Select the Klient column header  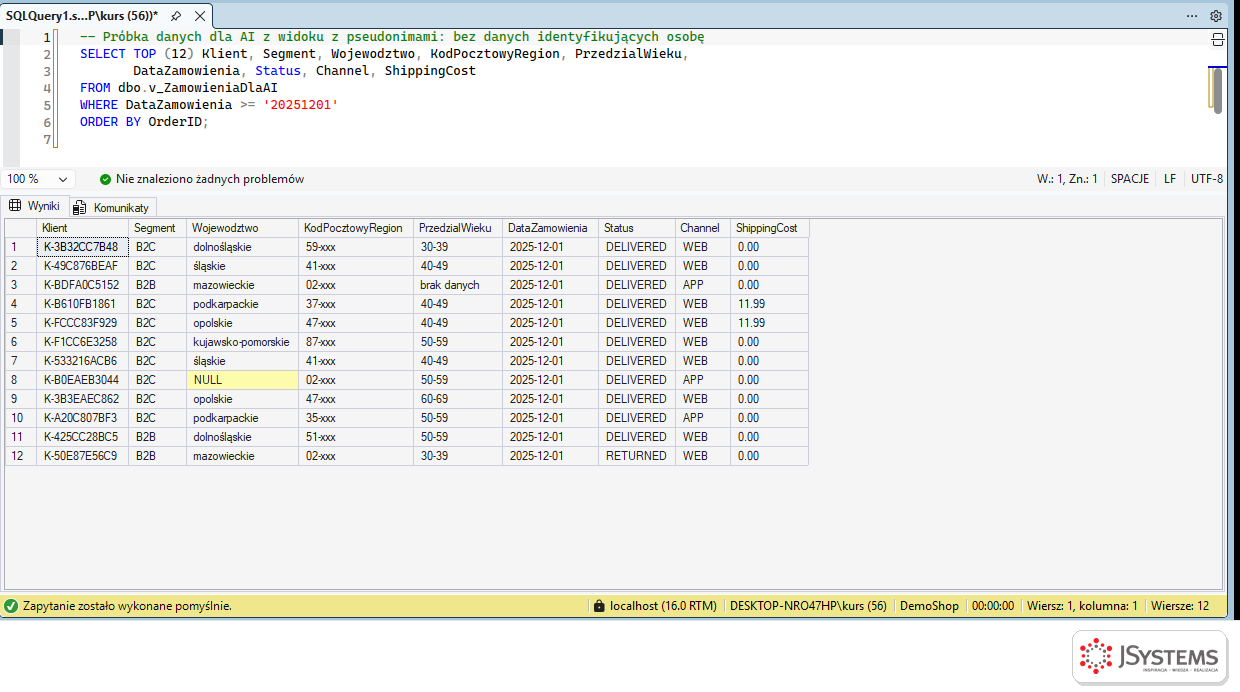[83, 228]
